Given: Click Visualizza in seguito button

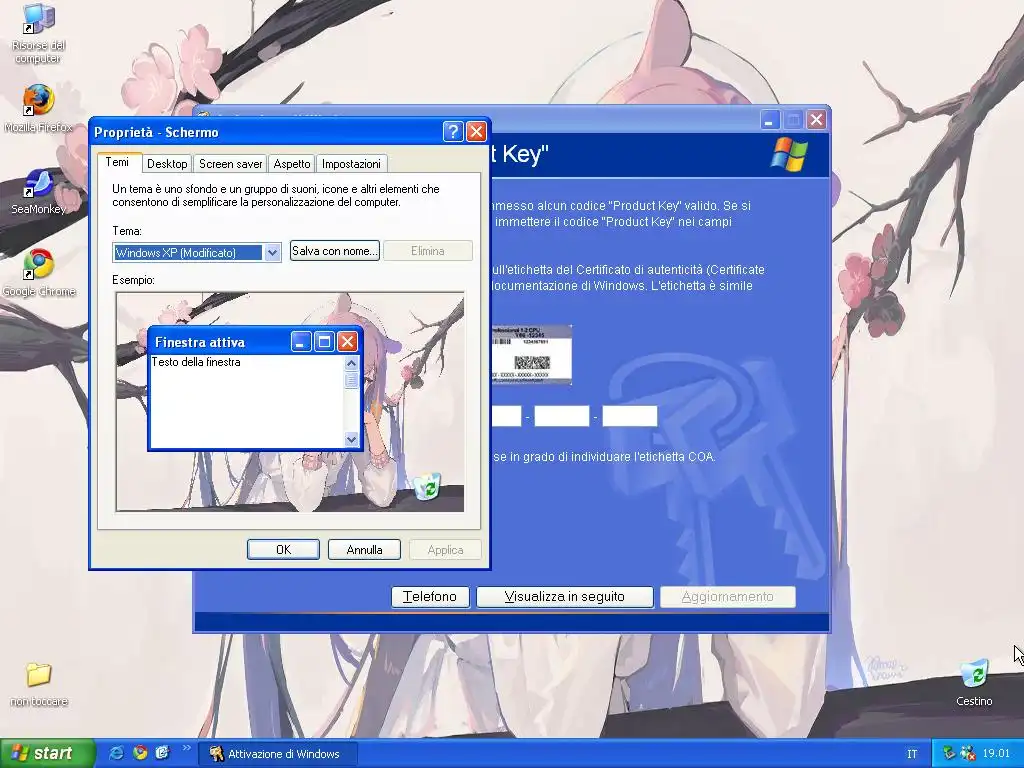Looking at the screenshot, I should [x=565, y=596].
